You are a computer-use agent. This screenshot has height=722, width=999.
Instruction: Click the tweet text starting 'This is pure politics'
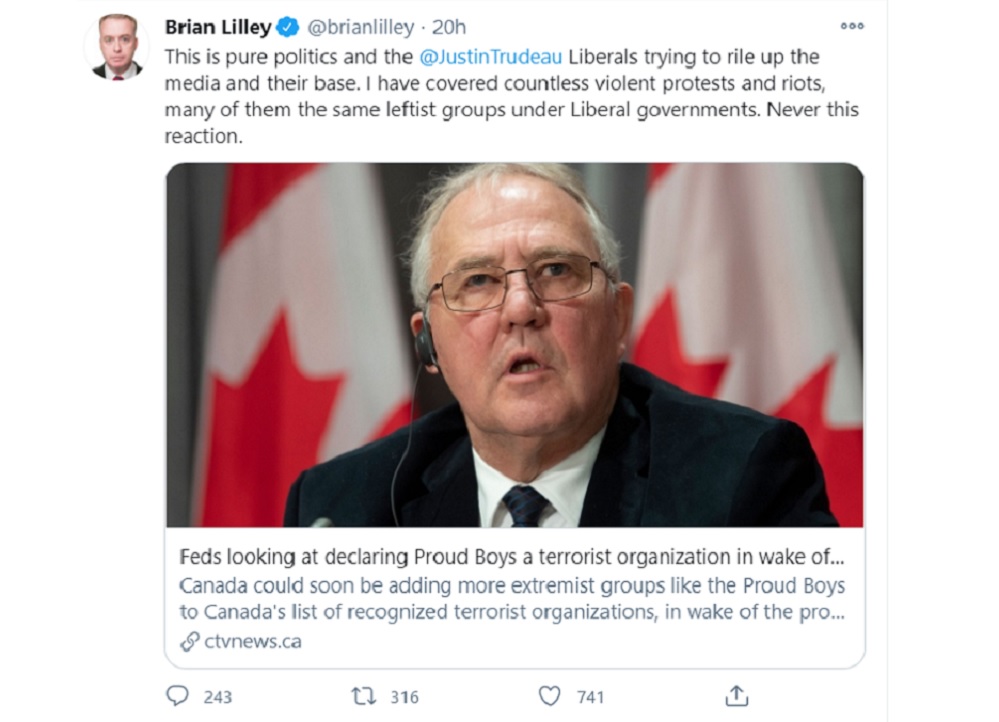click(512, 96)
